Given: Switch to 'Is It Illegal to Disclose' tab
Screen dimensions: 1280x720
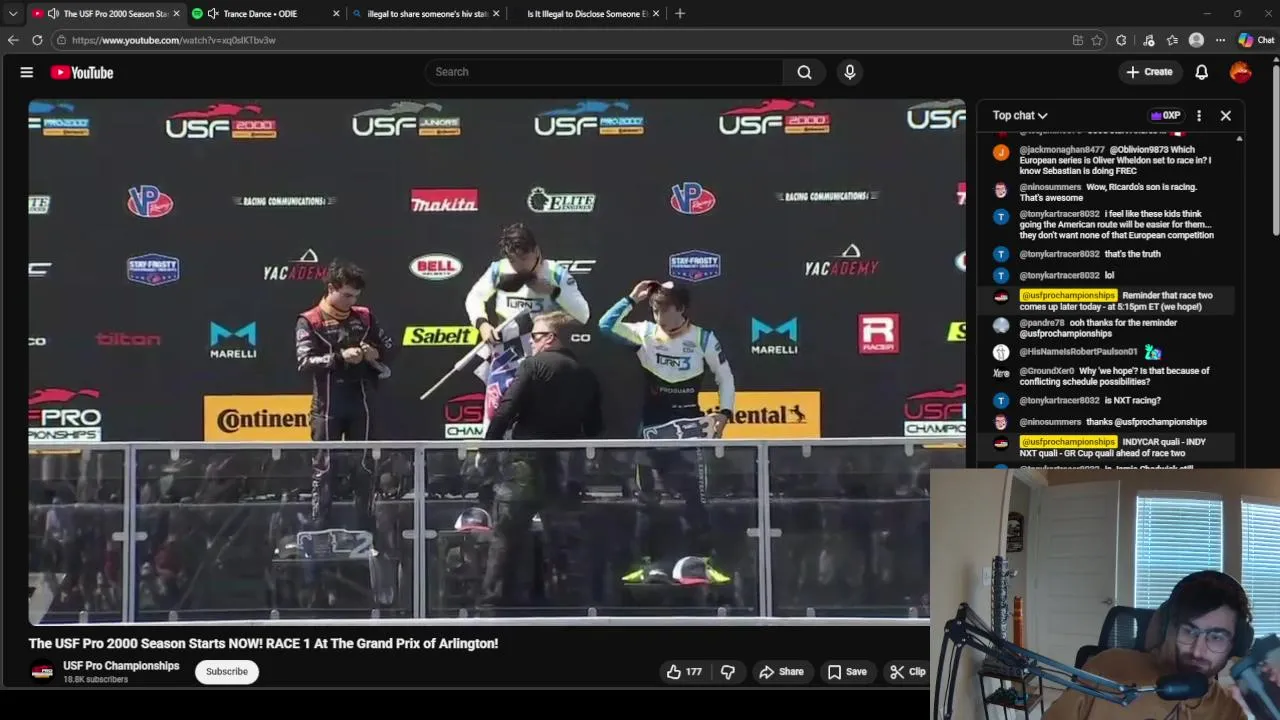Looking at the screenshot, I should tap(588, 13).
